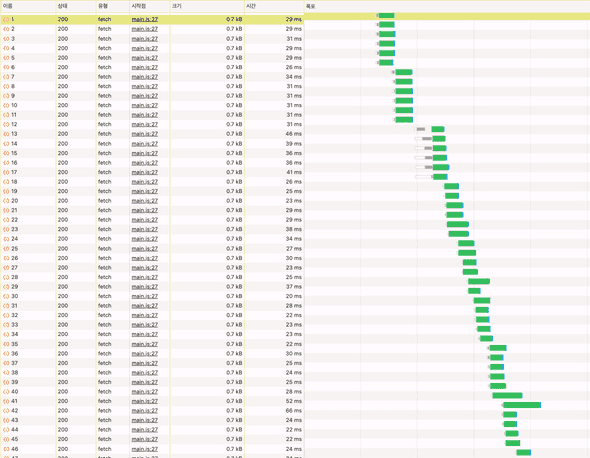Click the fetch icon beside request 41
Viewport: 590px width, 458px height.
tap(6, 402)
